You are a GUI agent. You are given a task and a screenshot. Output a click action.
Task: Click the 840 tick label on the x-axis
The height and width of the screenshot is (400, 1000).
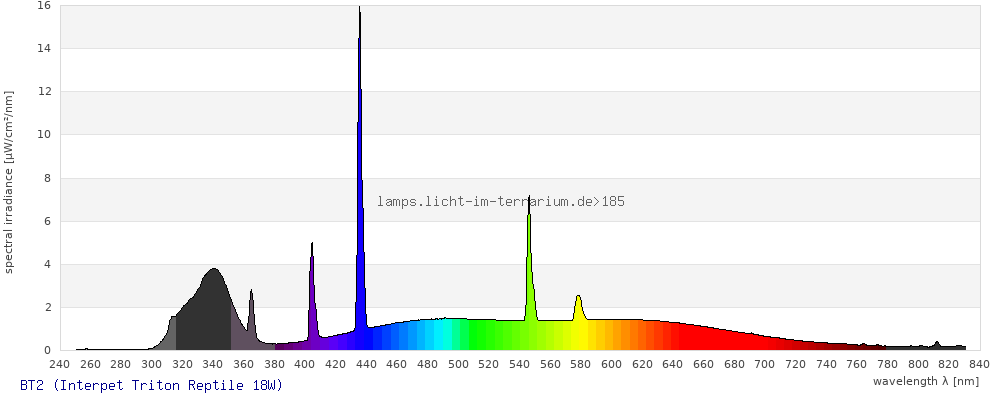978,364
